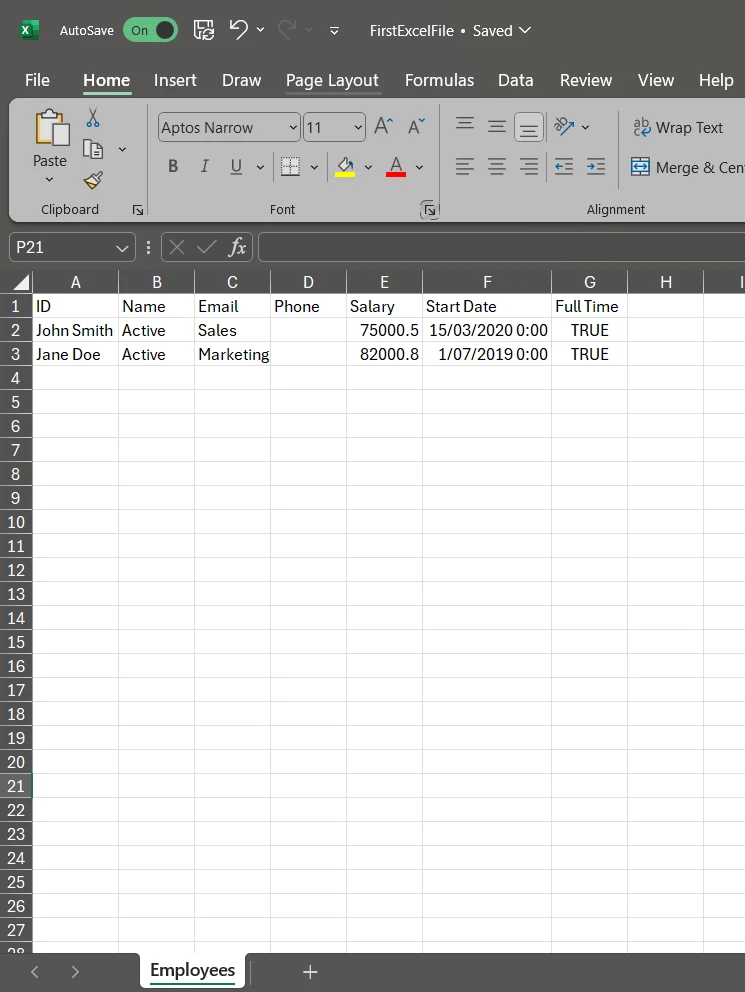Click the Name Box showing P21

(x=62, y=247)
